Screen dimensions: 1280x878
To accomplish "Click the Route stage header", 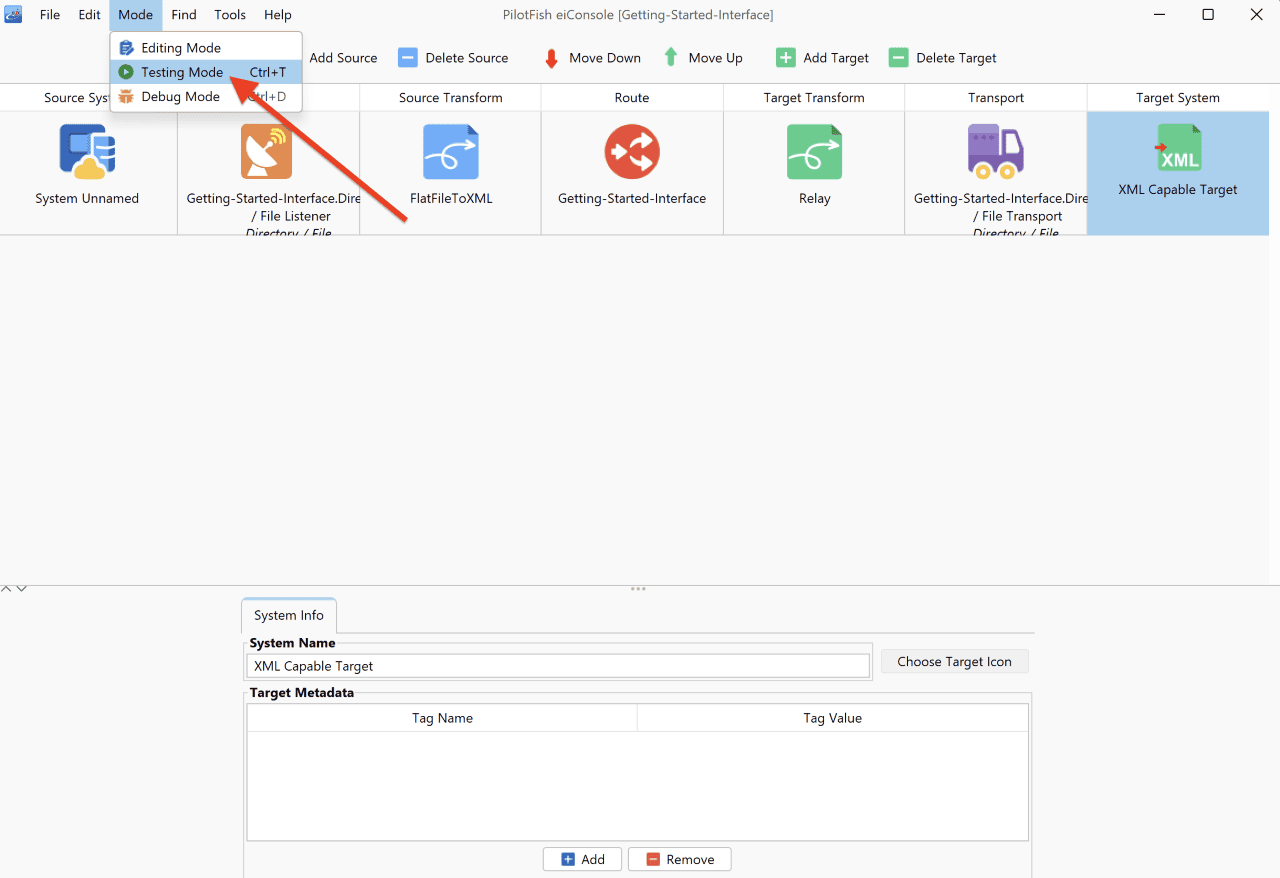I will pyautogui.click(x=632, y=97).
